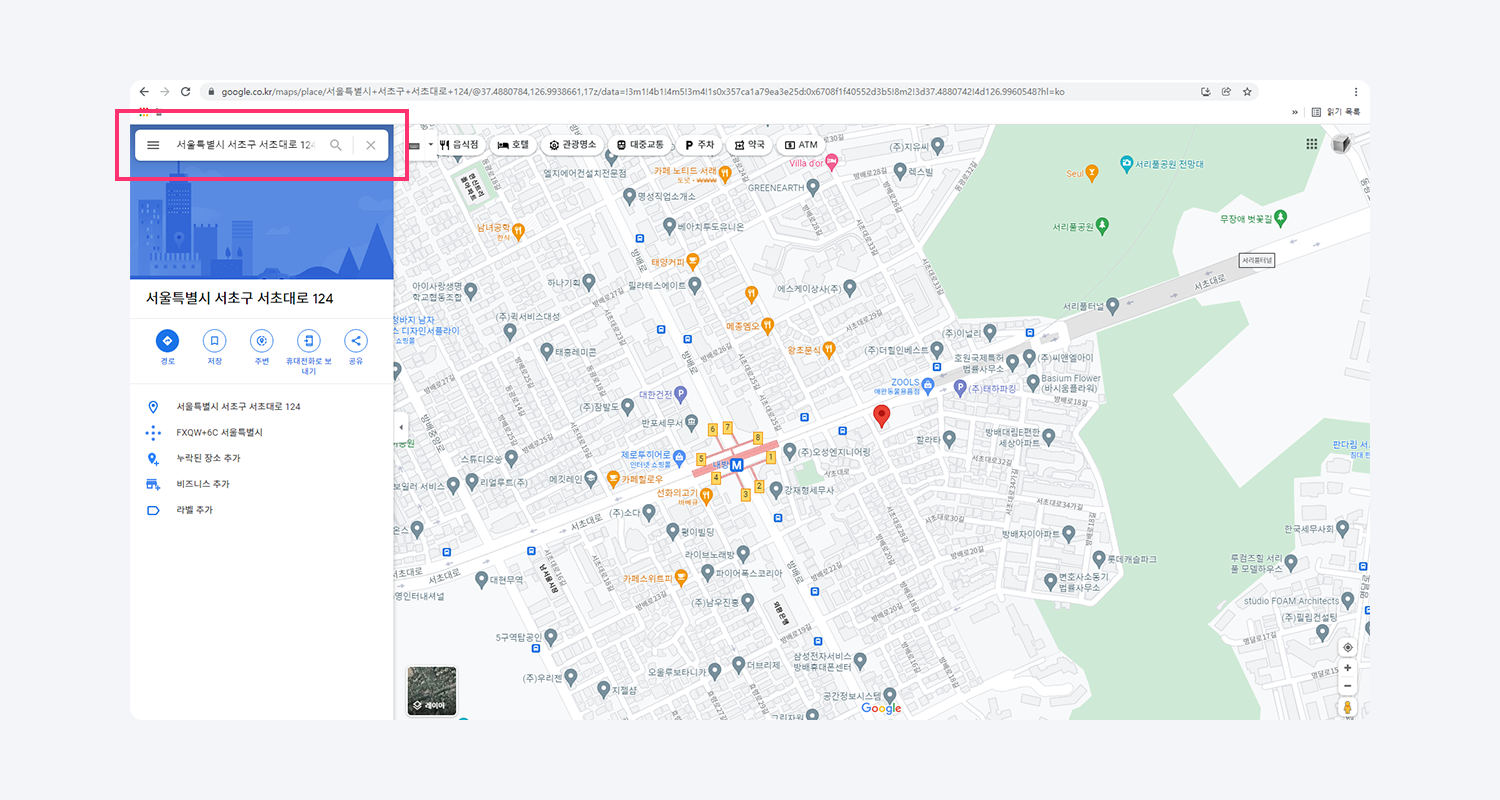The image size is (1500, 800).
Task: Open the Google apps grid icon
Action: (x=1312, y=144)
